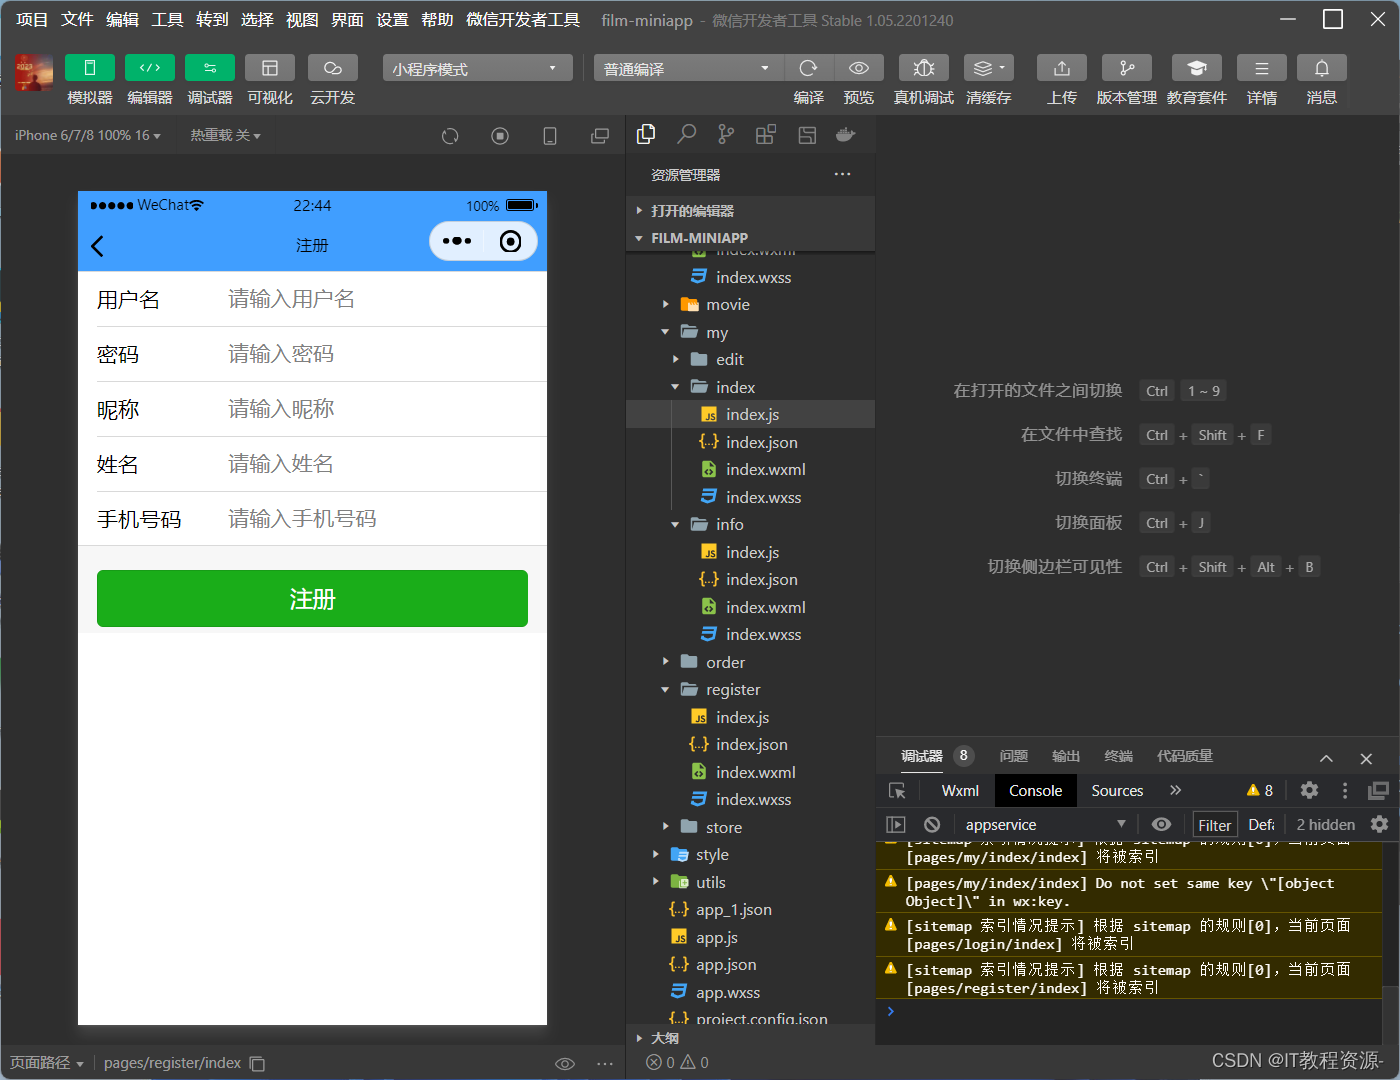Open the Docker whale icon in sidebar

coord(846,134)
